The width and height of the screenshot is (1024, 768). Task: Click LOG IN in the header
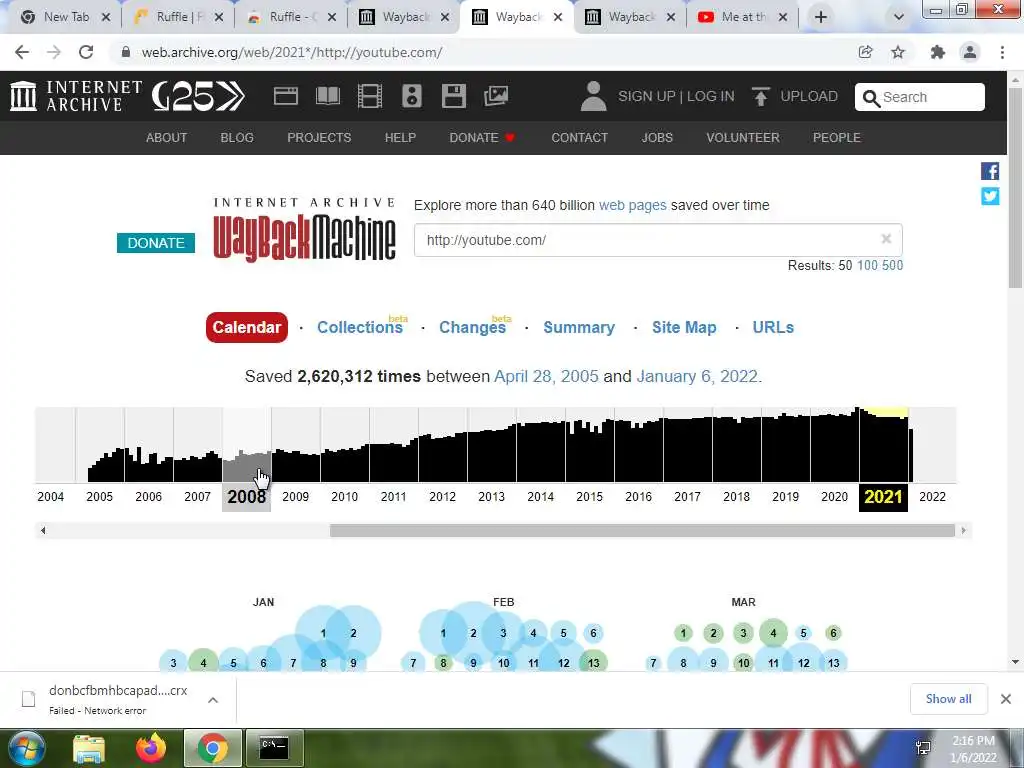tap(711, 96)
